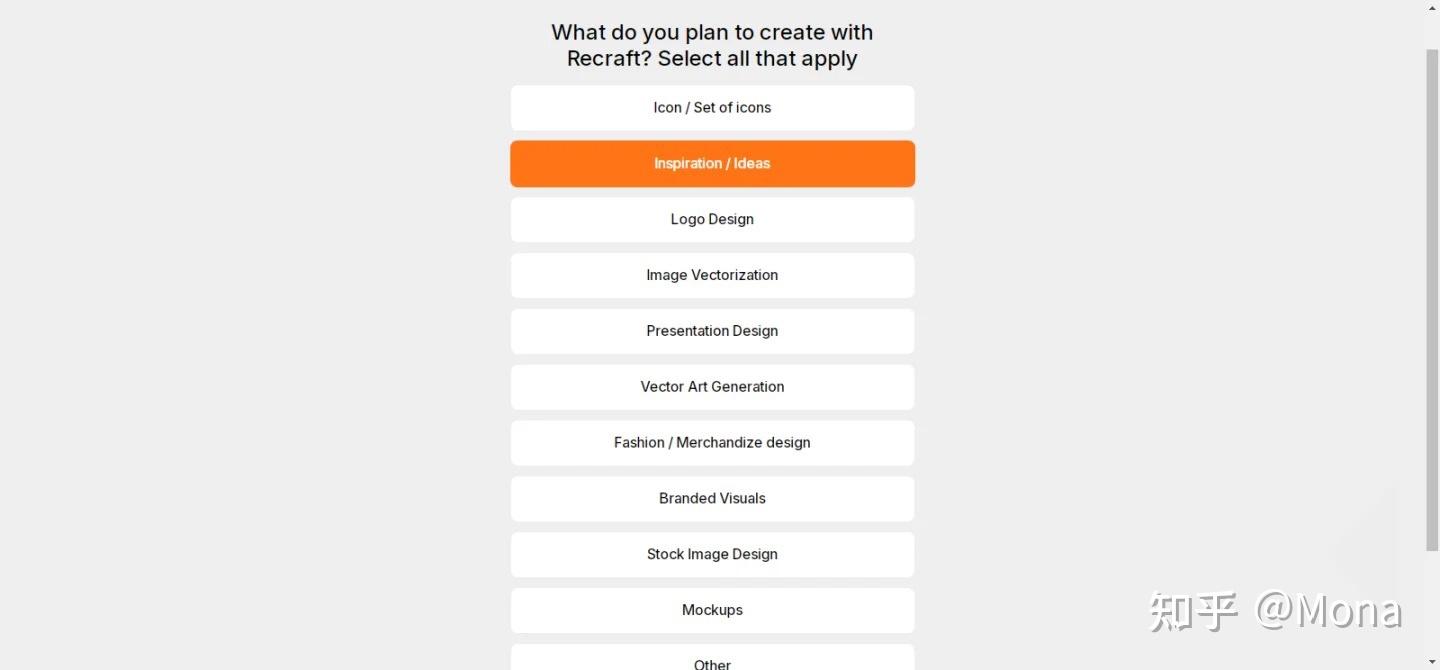Toggle the Image Vectorization option
The image size is (1440, 670).
click(712, 275)
